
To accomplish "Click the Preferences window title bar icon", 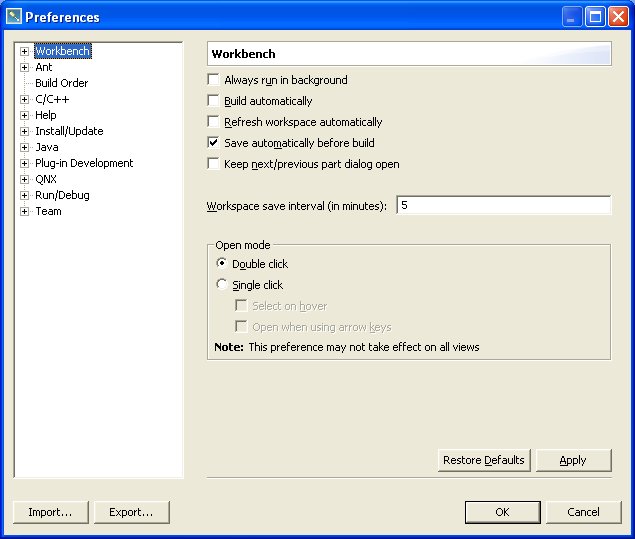I will (x=13, y=17).
